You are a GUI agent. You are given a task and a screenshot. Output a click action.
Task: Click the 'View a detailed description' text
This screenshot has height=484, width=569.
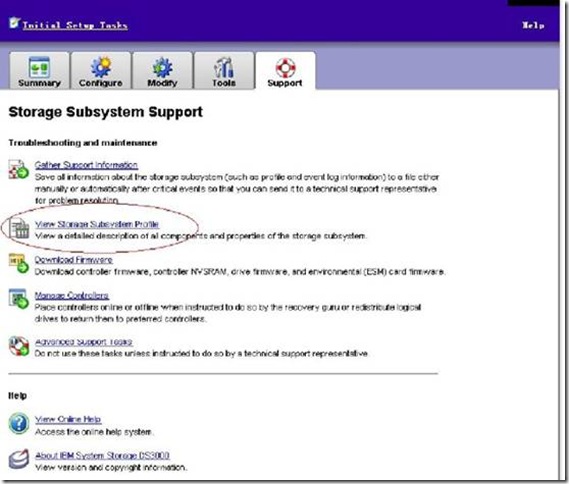[201, 236]
